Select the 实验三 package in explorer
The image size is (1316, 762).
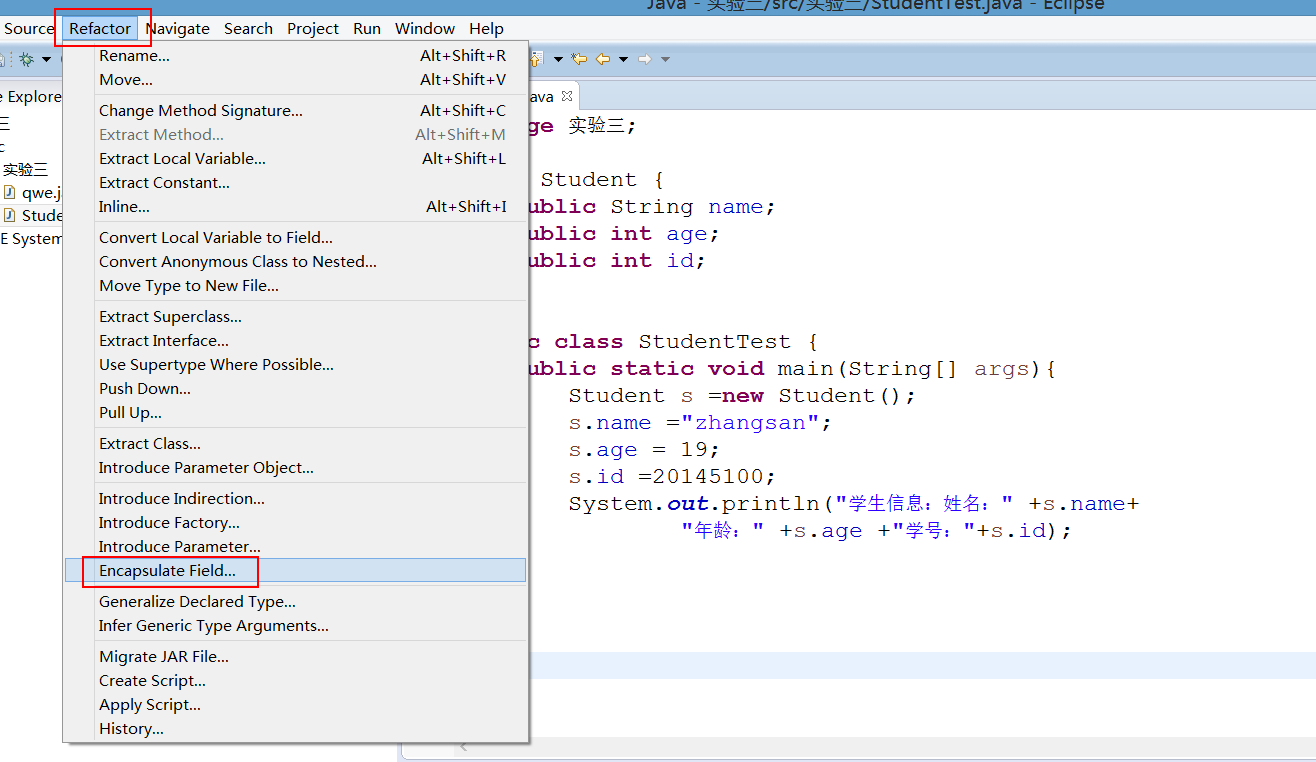point(25,170)
